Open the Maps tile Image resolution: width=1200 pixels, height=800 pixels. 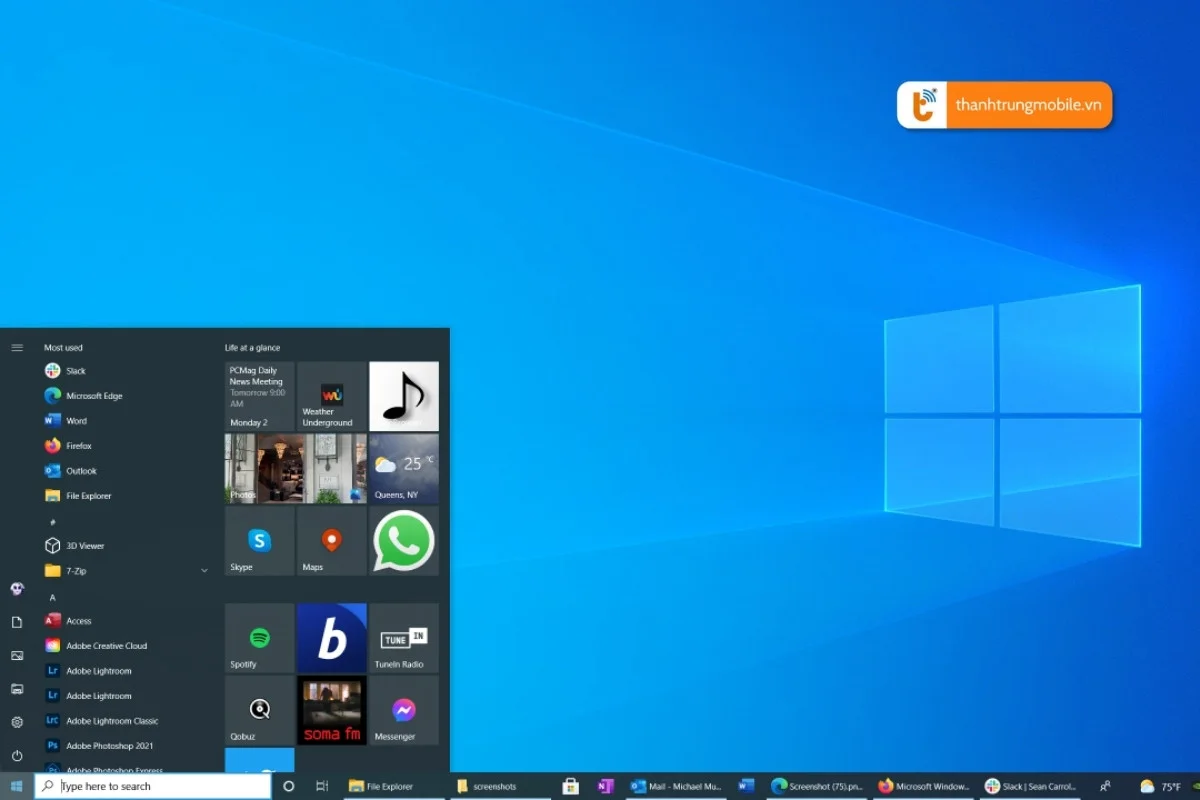[x=331, y=540]
